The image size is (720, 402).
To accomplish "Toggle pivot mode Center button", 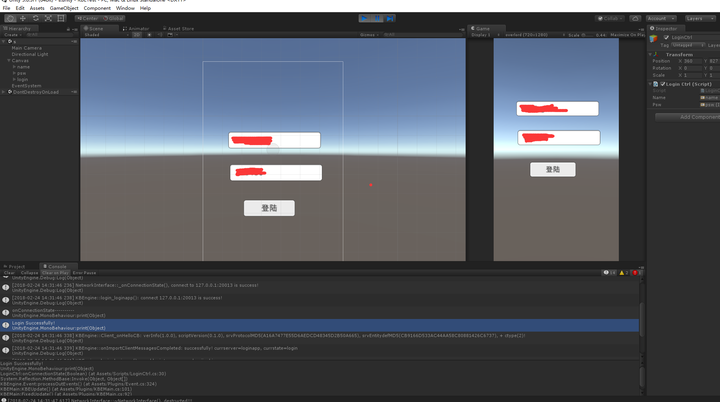I will pos(88,18).
